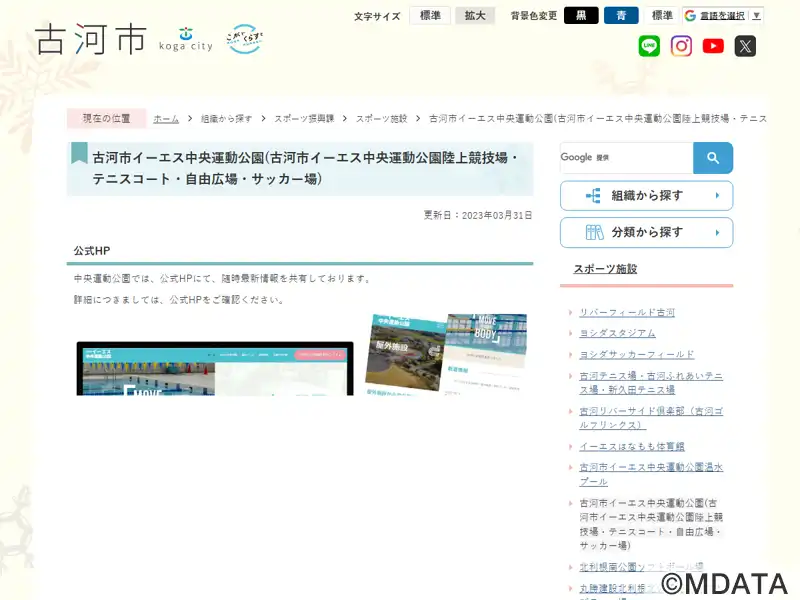Set text size to 拡大
Image resolution: width=800 pixels, height=600 pixels.
(475, 16)
